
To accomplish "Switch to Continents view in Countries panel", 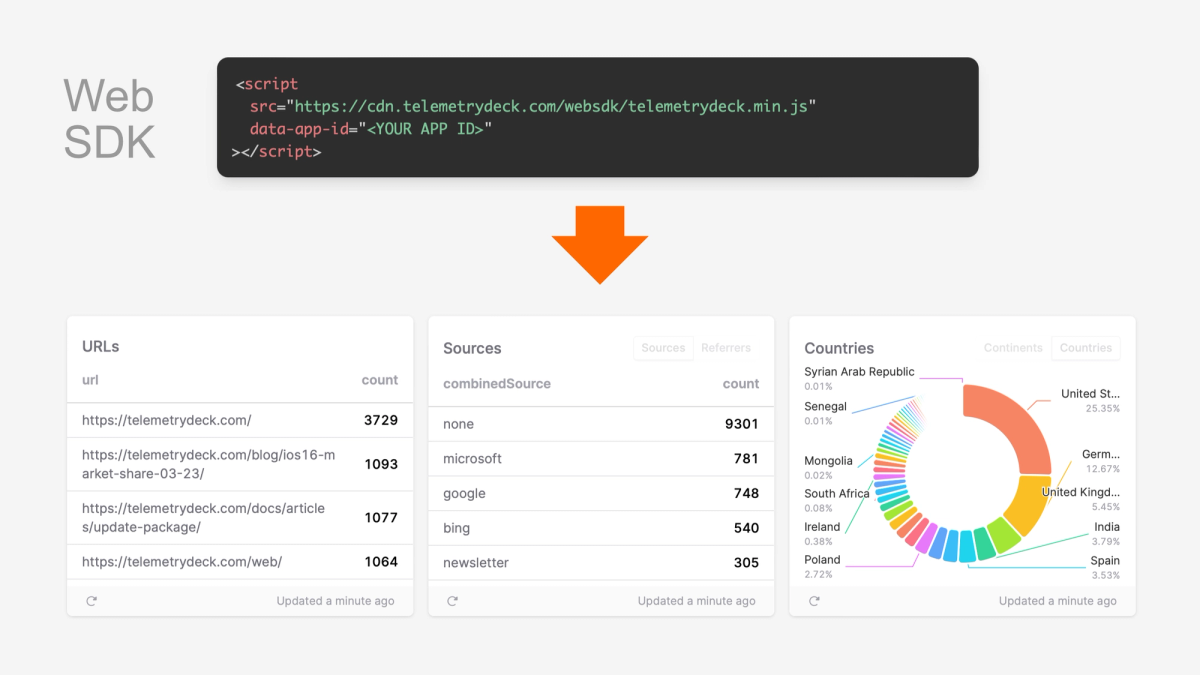I will (x=1013, y=348).
